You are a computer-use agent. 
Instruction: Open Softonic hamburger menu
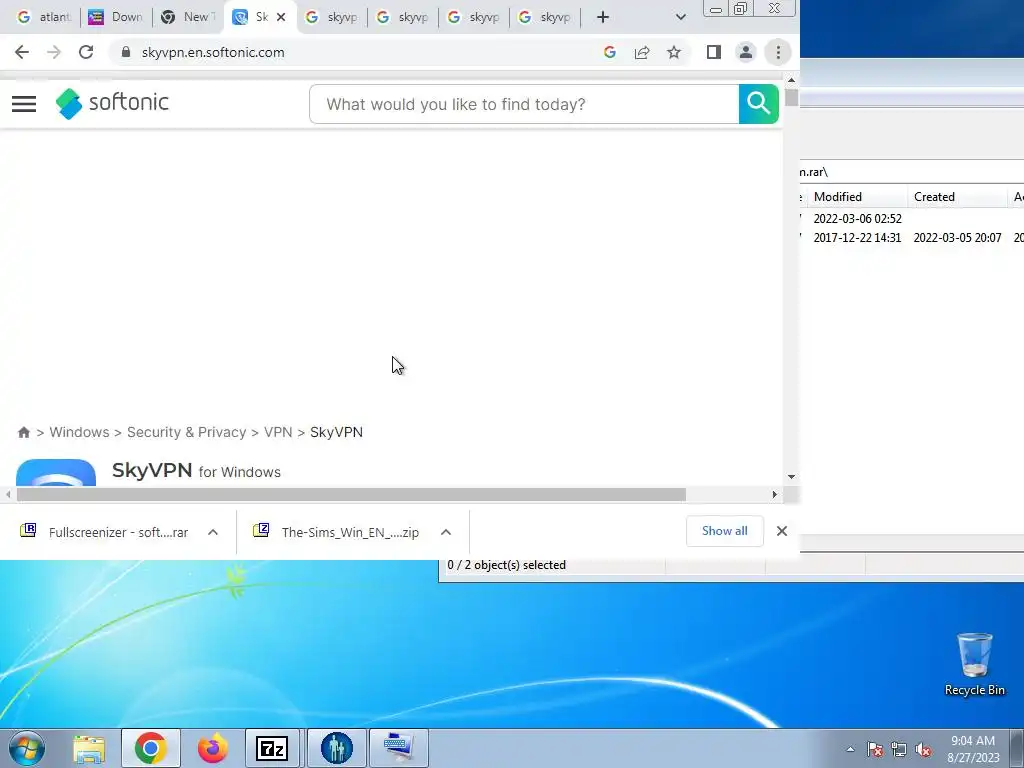pyautogui.click(x=24, y=104)
